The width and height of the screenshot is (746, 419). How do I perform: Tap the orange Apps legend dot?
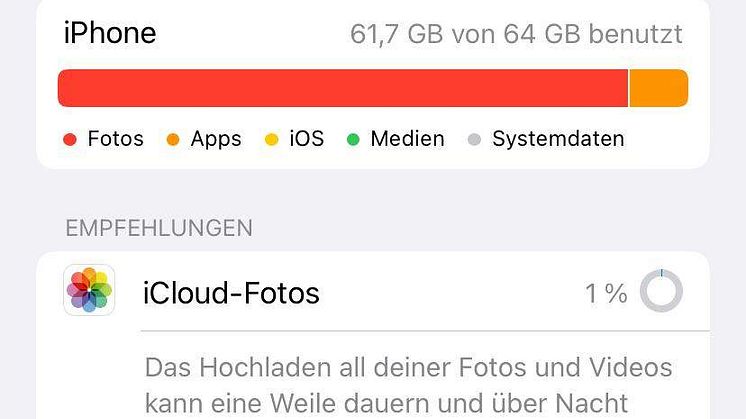coord(173,140)
